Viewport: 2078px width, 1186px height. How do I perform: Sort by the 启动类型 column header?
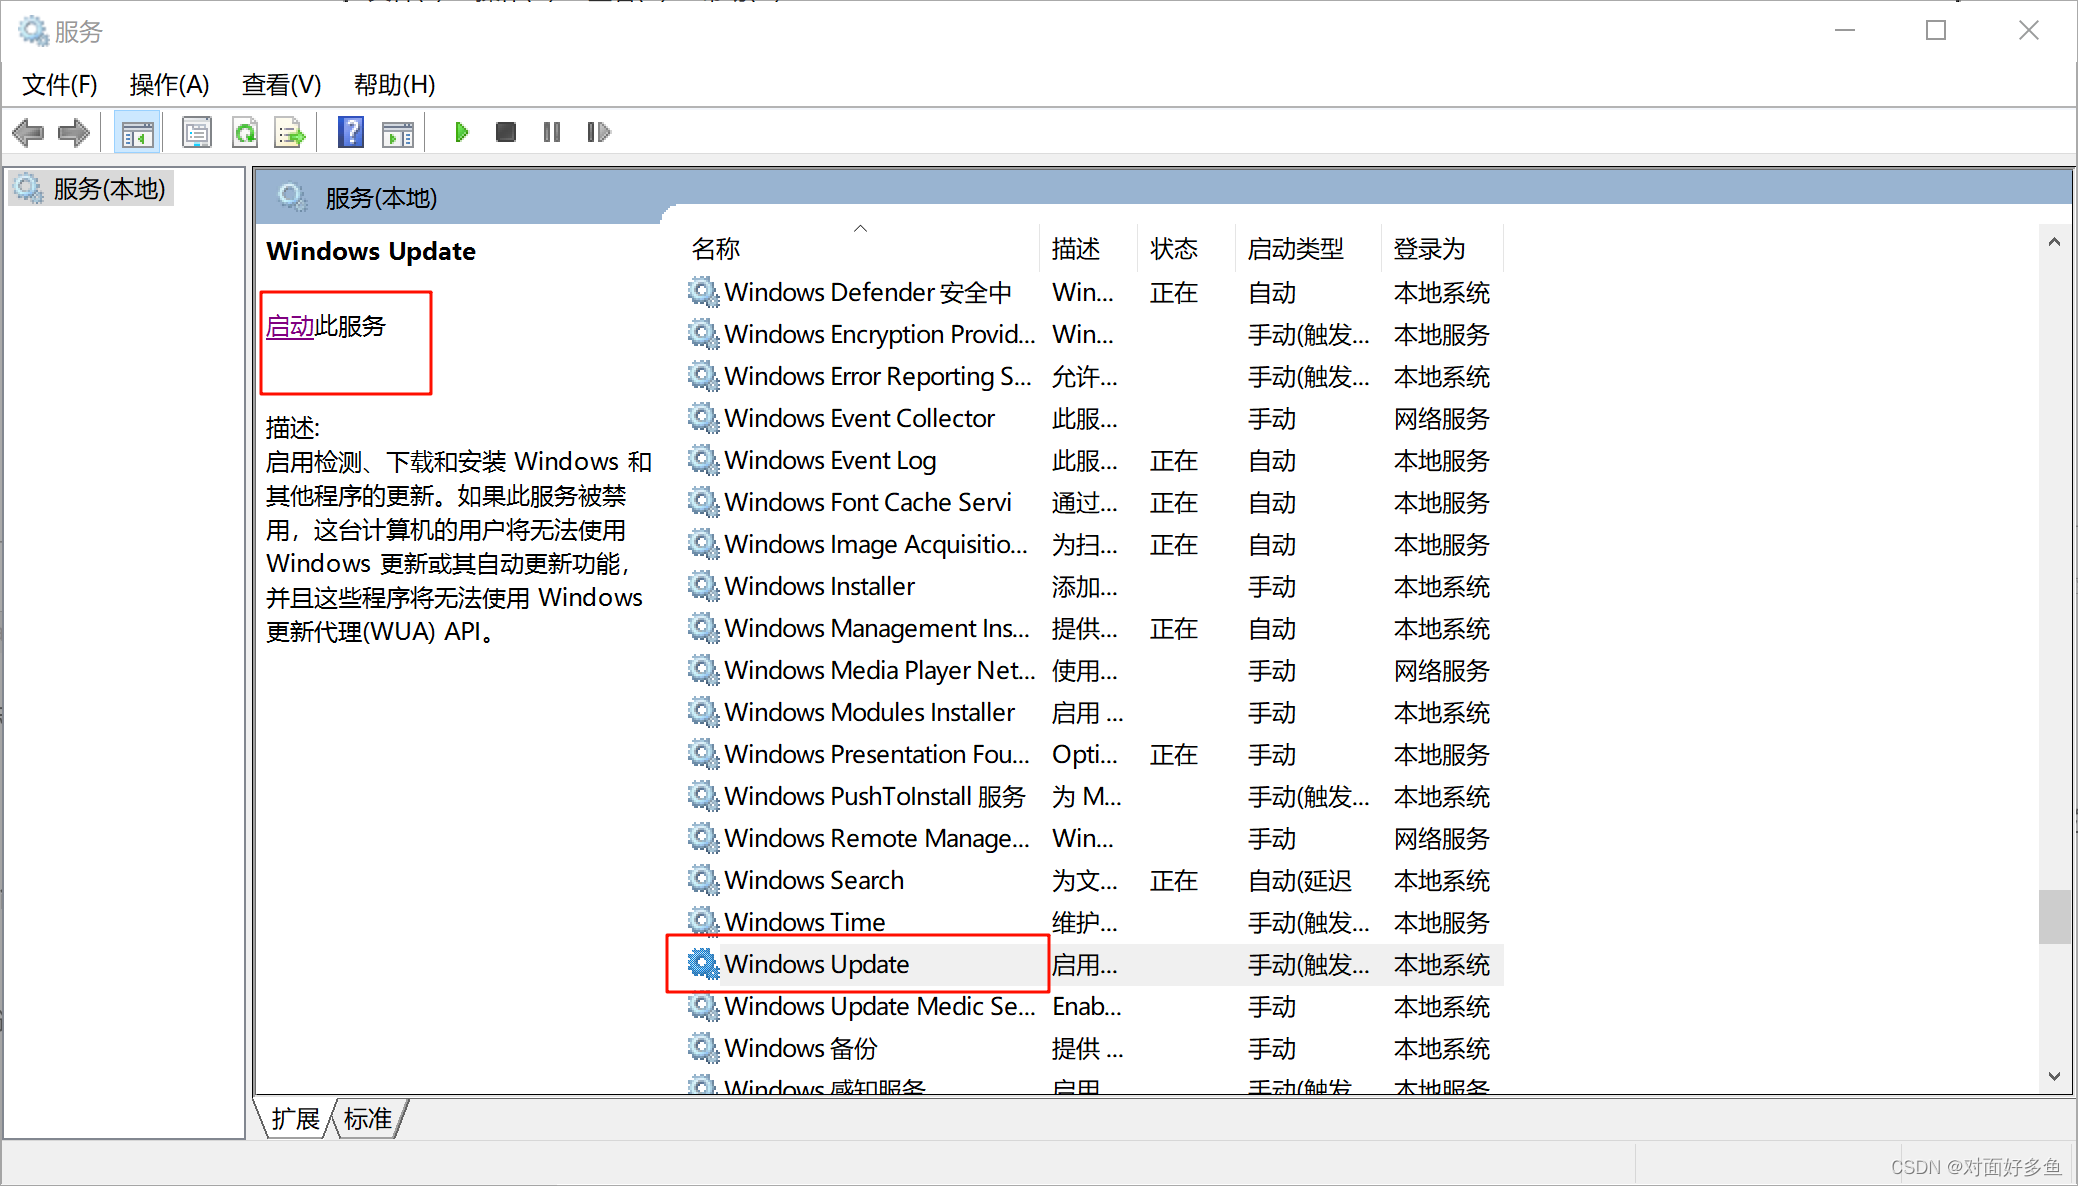(1295, 248)
